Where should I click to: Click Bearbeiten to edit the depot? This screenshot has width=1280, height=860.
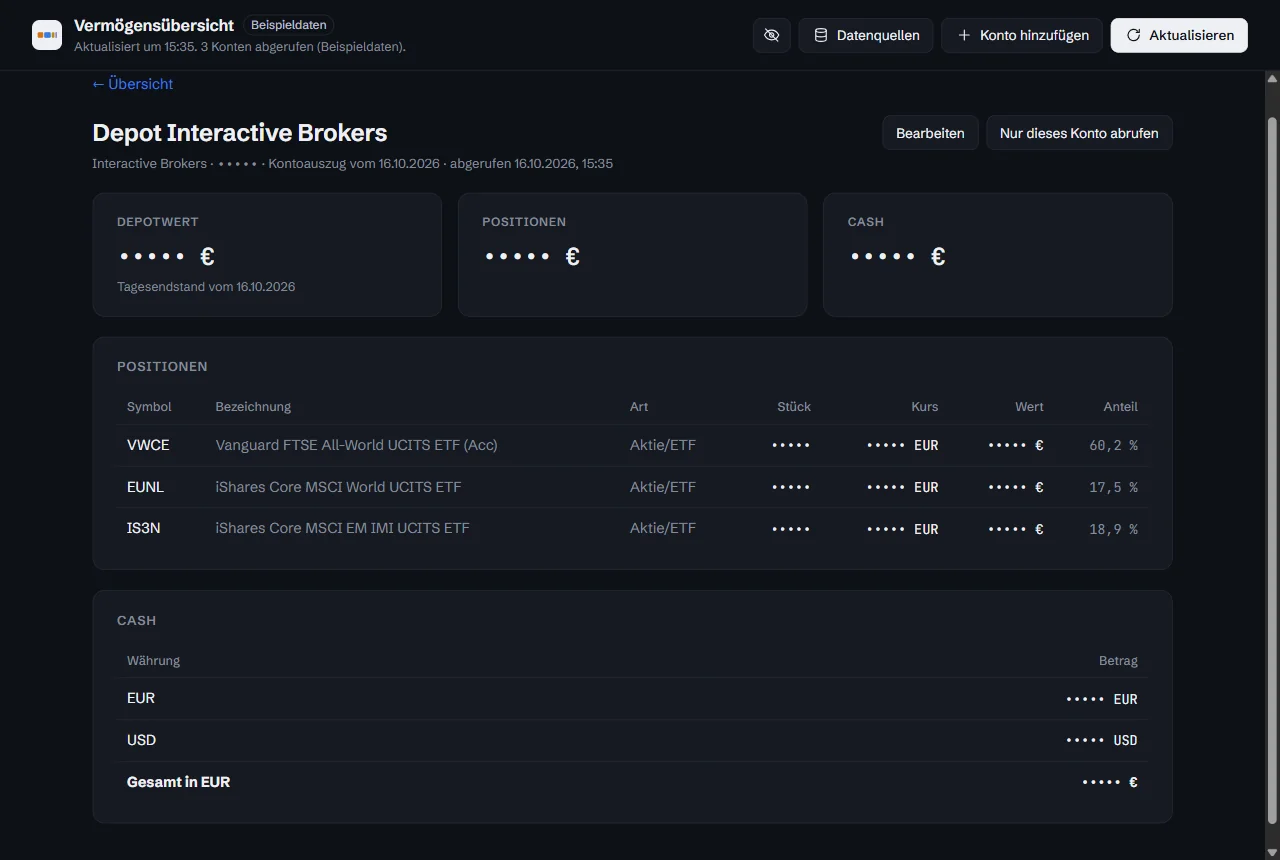930,133
